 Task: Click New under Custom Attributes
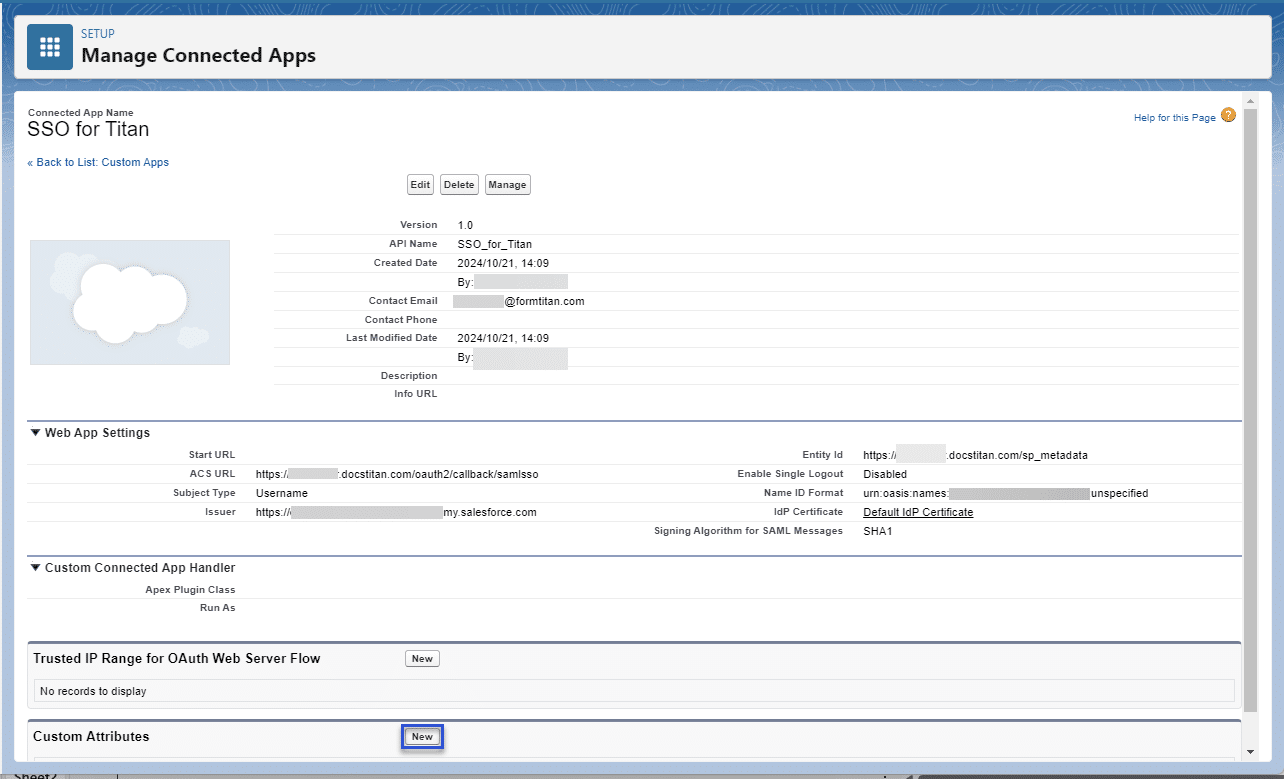(422, 736)
